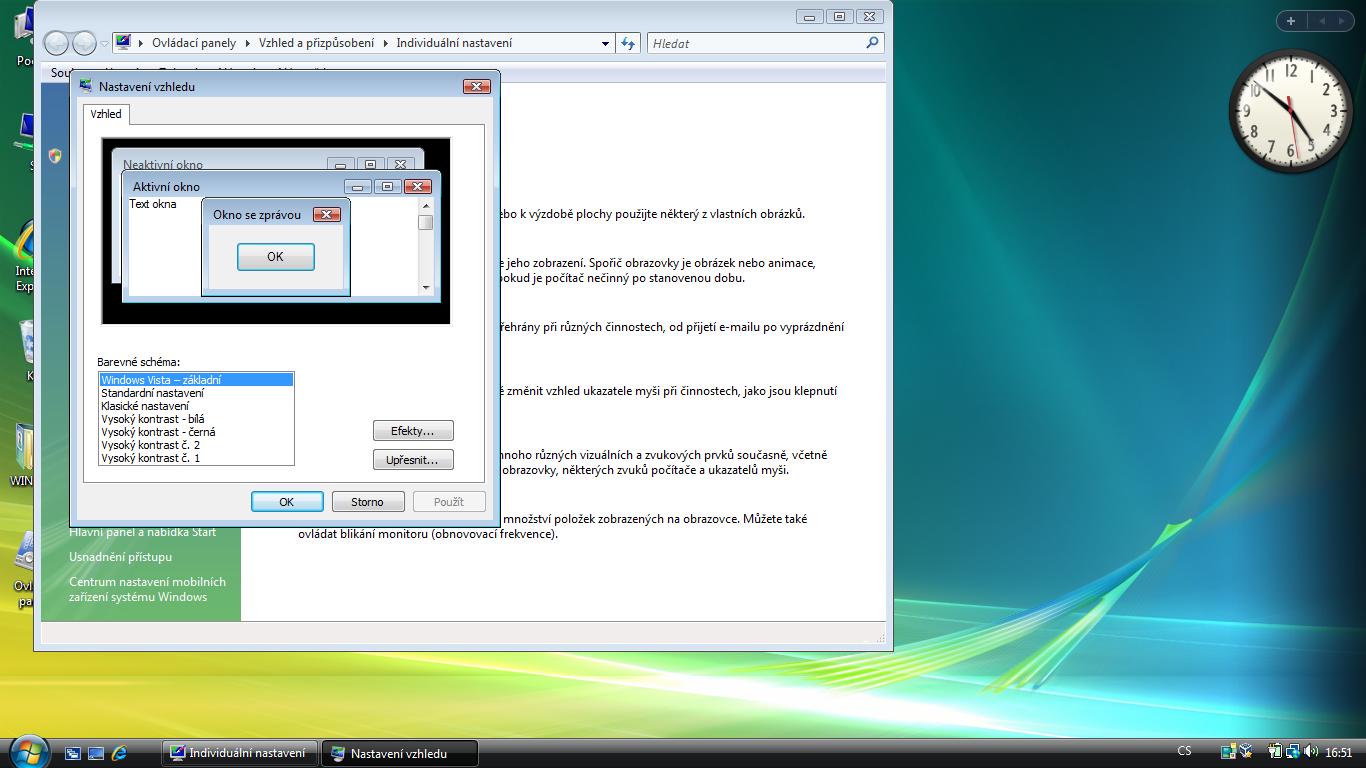
Task: Click the sidebar add gadgets plus button
Action: point(1291,20)
